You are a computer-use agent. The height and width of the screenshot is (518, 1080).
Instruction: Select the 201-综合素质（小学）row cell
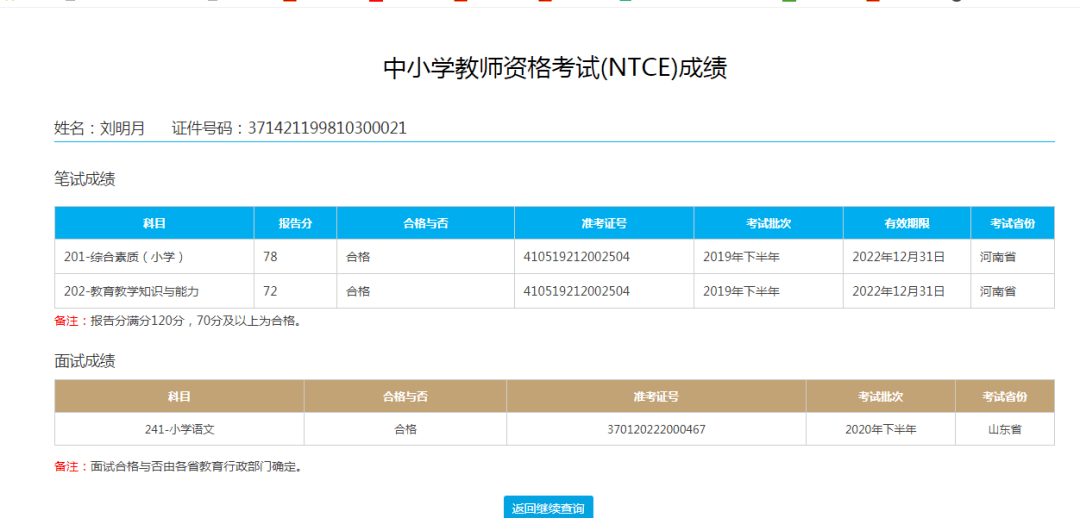coord(154,257)
